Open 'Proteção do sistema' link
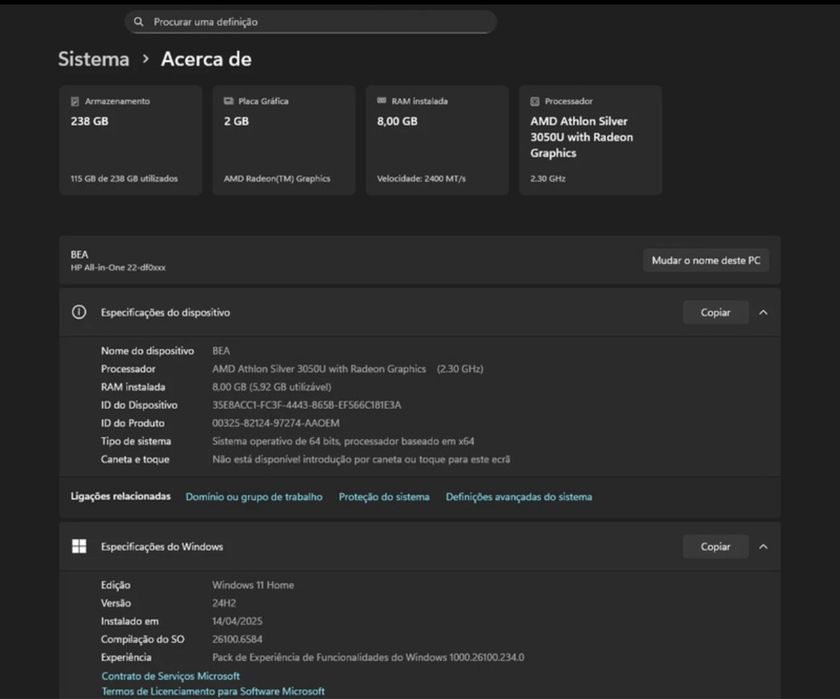 pyautogui.click(x=384, y=497)
